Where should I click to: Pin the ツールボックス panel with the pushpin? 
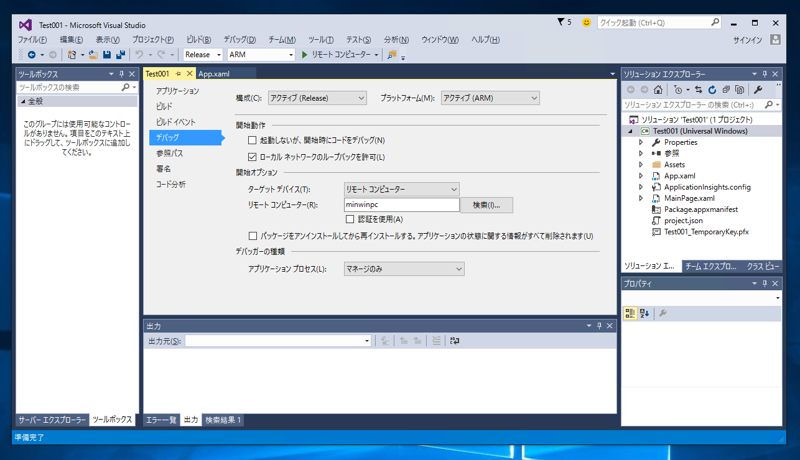click(x=121, y=74)
